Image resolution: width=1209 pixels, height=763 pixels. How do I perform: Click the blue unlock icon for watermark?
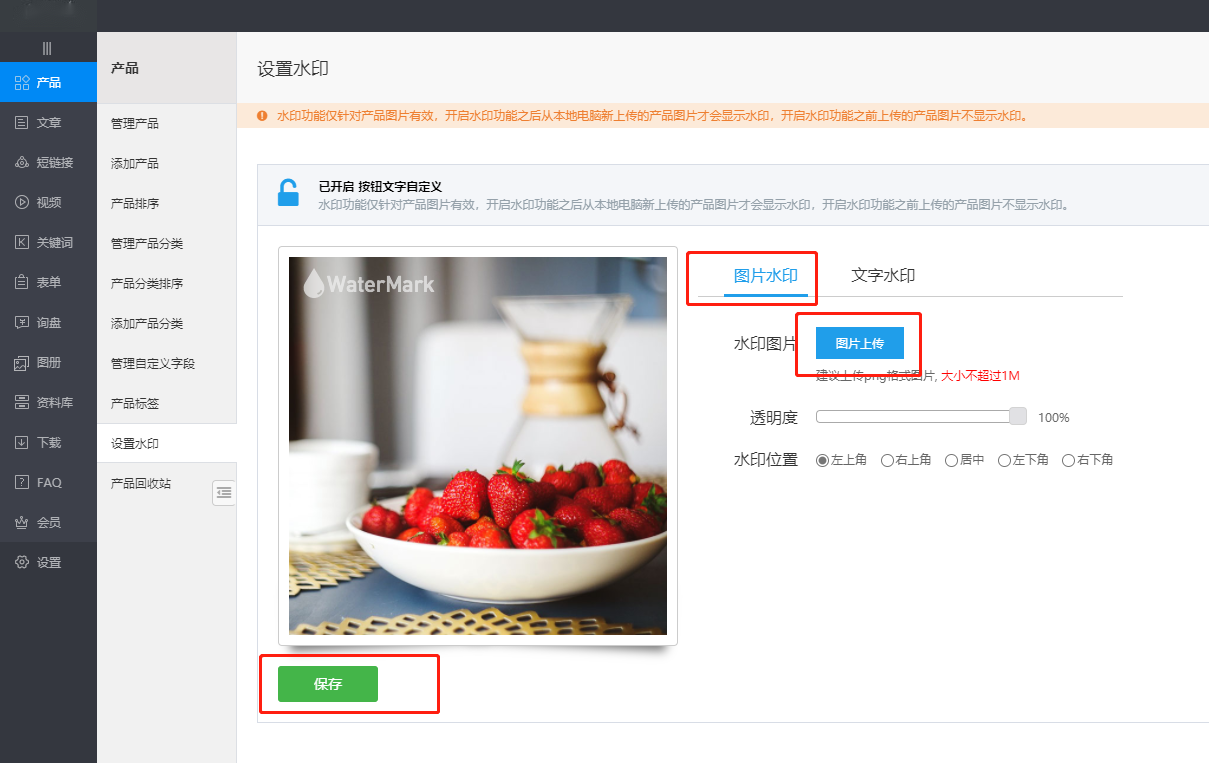(x=288, y=192)
